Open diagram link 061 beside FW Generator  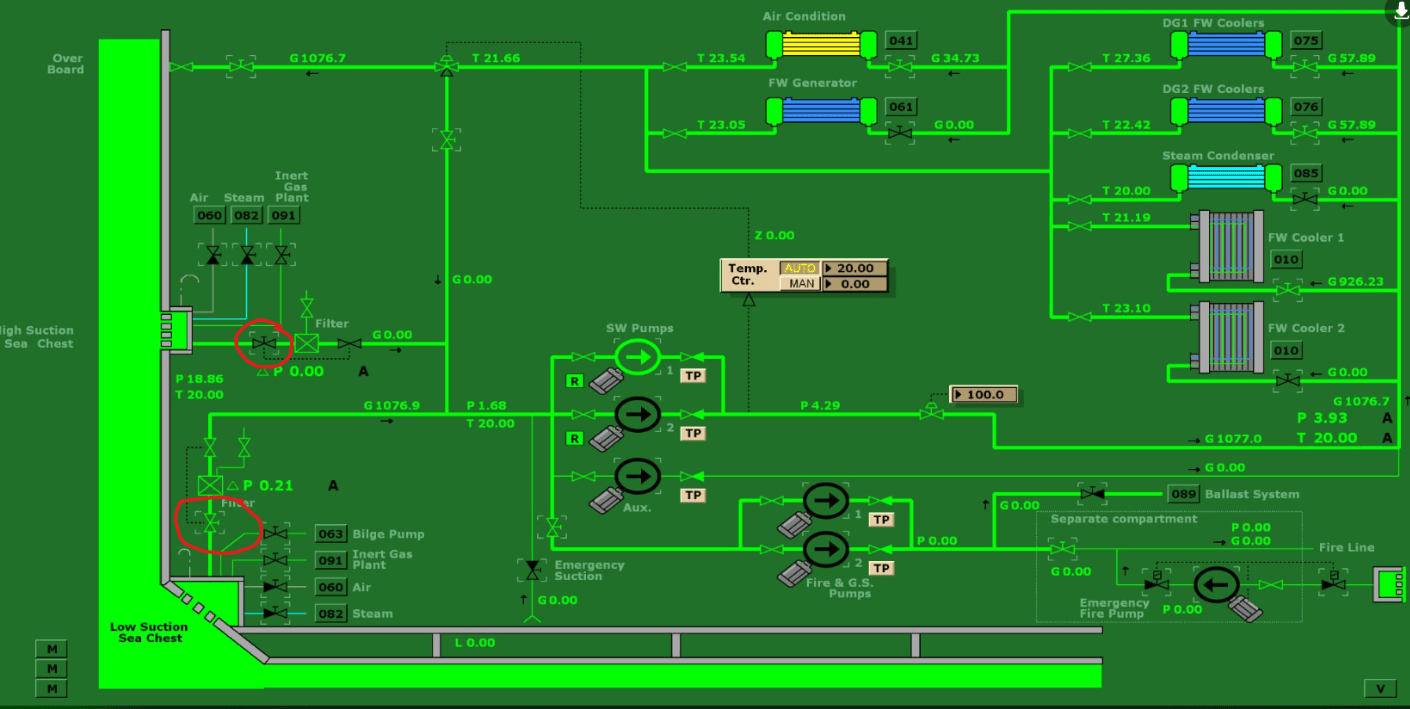tap(902, 107)
